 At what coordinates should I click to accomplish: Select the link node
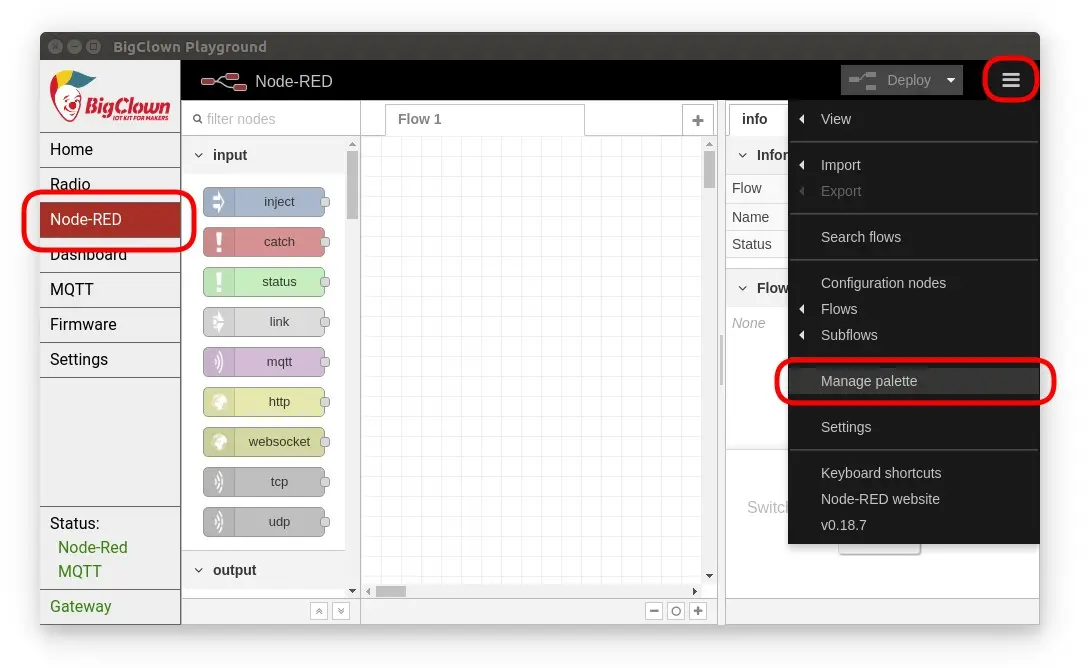(264, 322)
